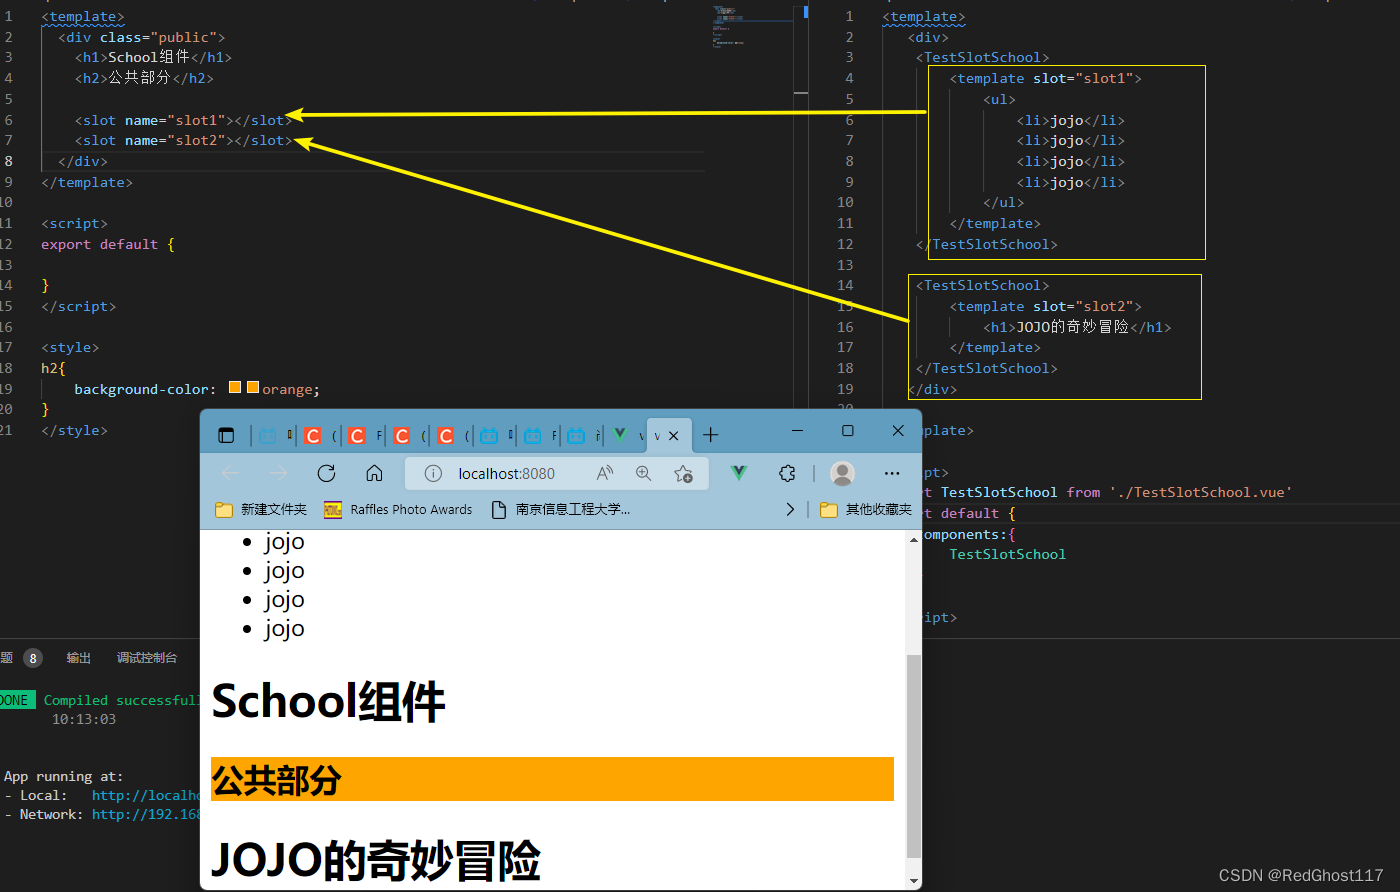Reload the localhost page
Viewport: 1400px width, 892px height.
326,473
